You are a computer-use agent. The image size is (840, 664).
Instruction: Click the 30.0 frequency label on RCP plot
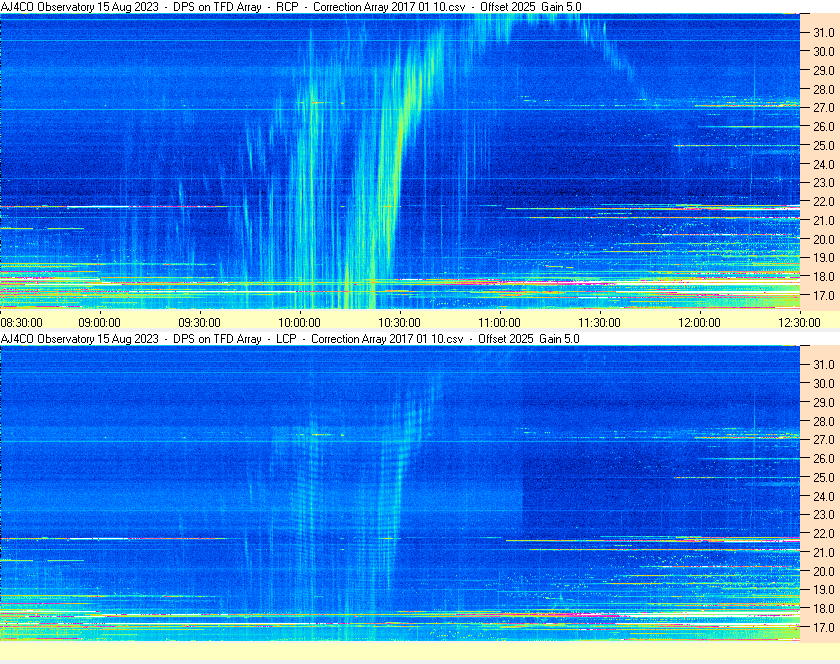coord(824,52)
